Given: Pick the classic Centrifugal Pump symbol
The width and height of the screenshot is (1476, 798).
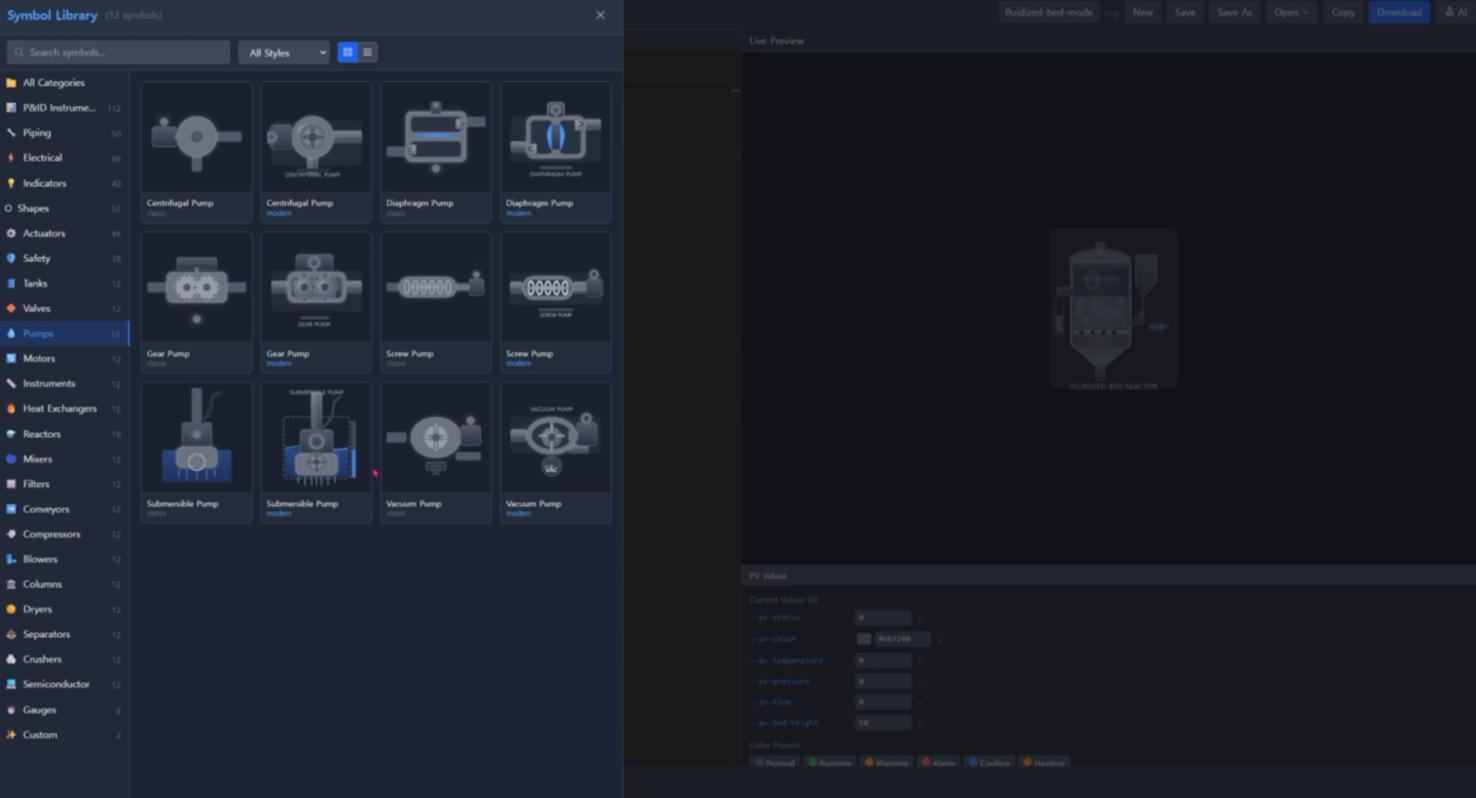Looking at the screenshot, I should (196, 152).
